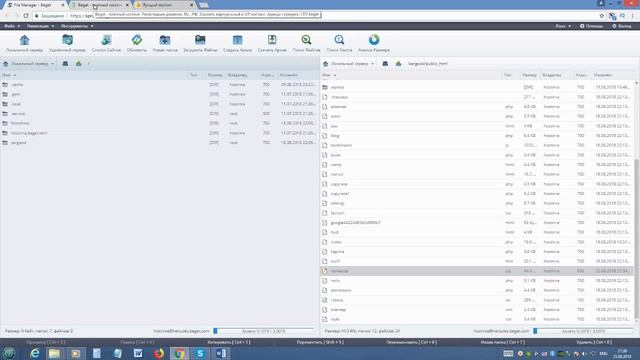
Task: Open the Навигация dropdown menu
Action: (x=40, y=26)
